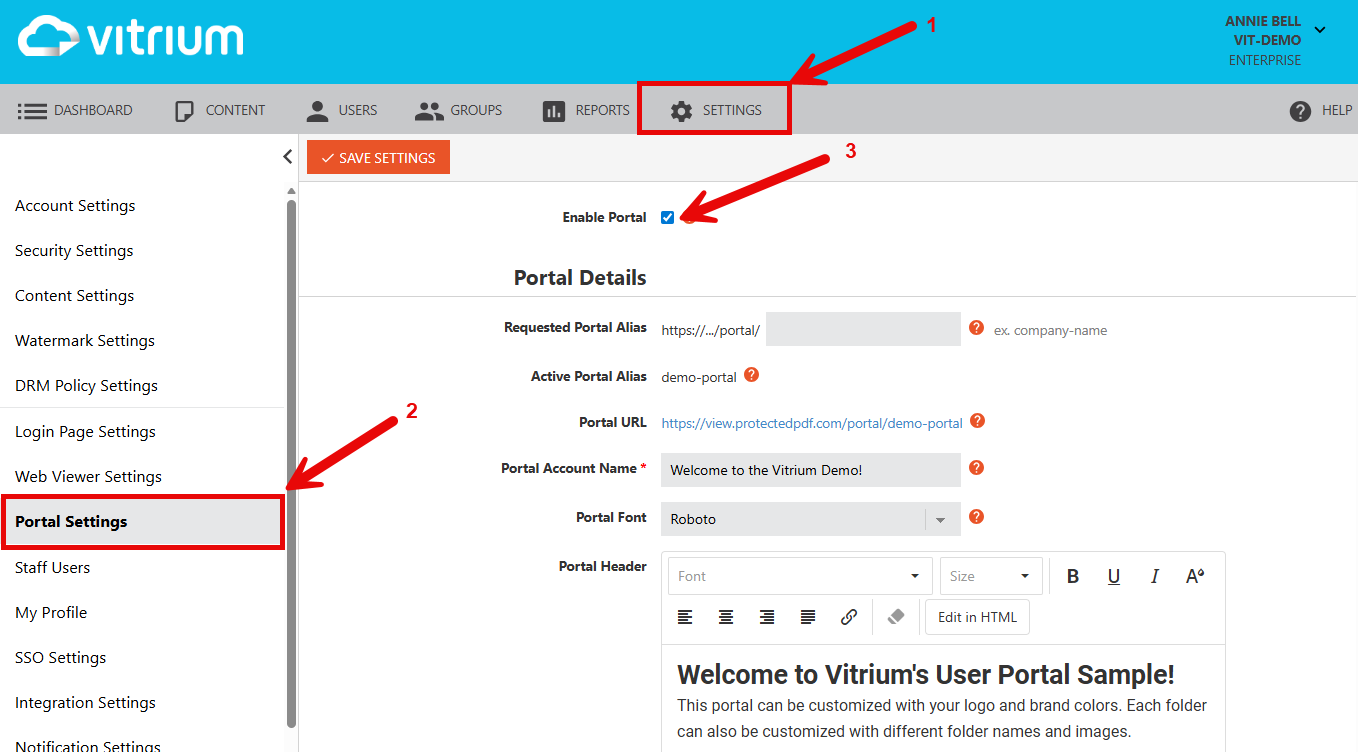The height and width of the screenshot is (752, 1358).
Task: Toggle bold formatting in Portal Header editor
Action: [x=1073, y=576]
